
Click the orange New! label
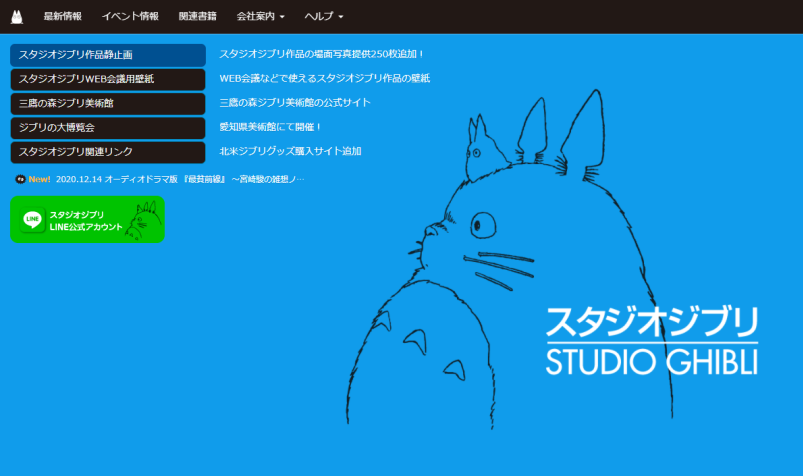tap(39, 179)
